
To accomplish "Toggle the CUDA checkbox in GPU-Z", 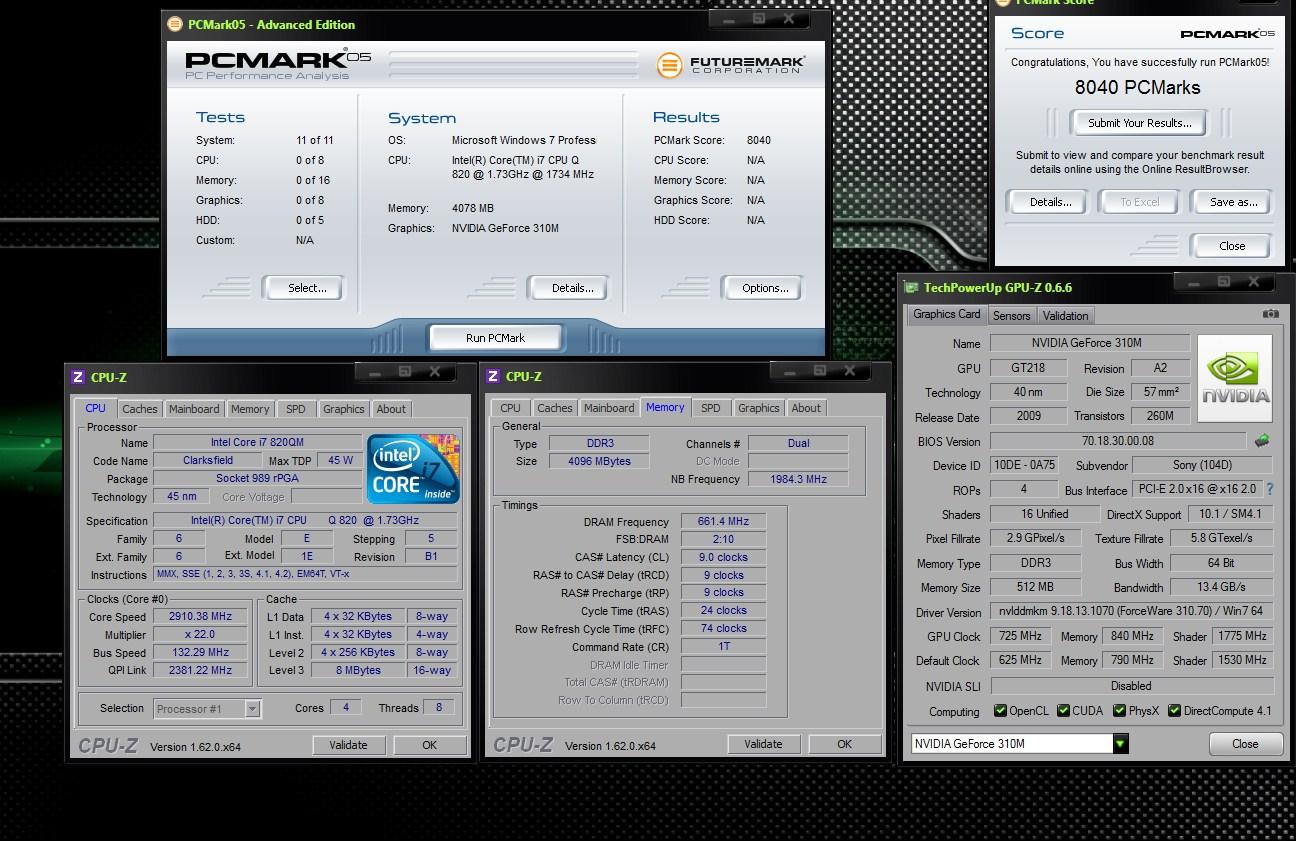I will [1063, 711].
